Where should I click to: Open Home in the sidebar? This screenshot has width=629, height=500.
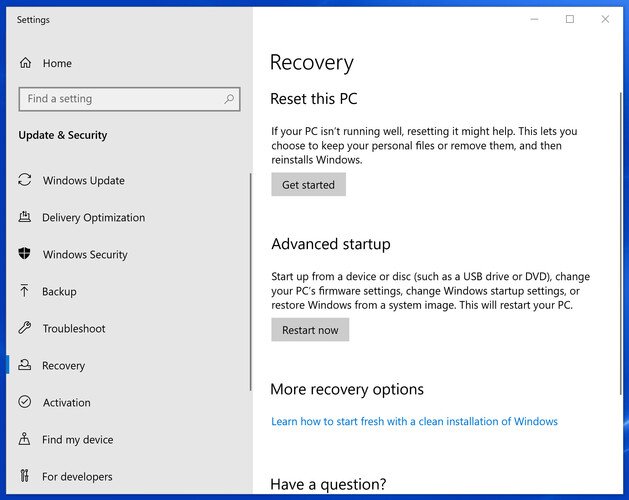pos(57,63)
